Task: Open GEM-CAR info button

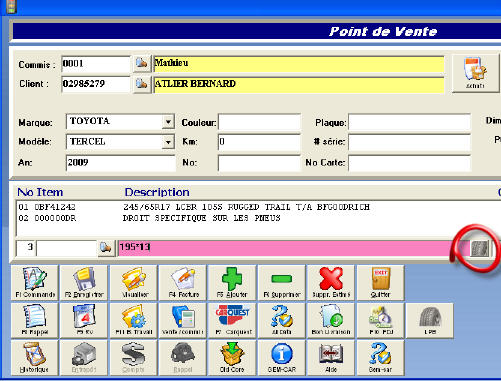Action: point(281,358)
